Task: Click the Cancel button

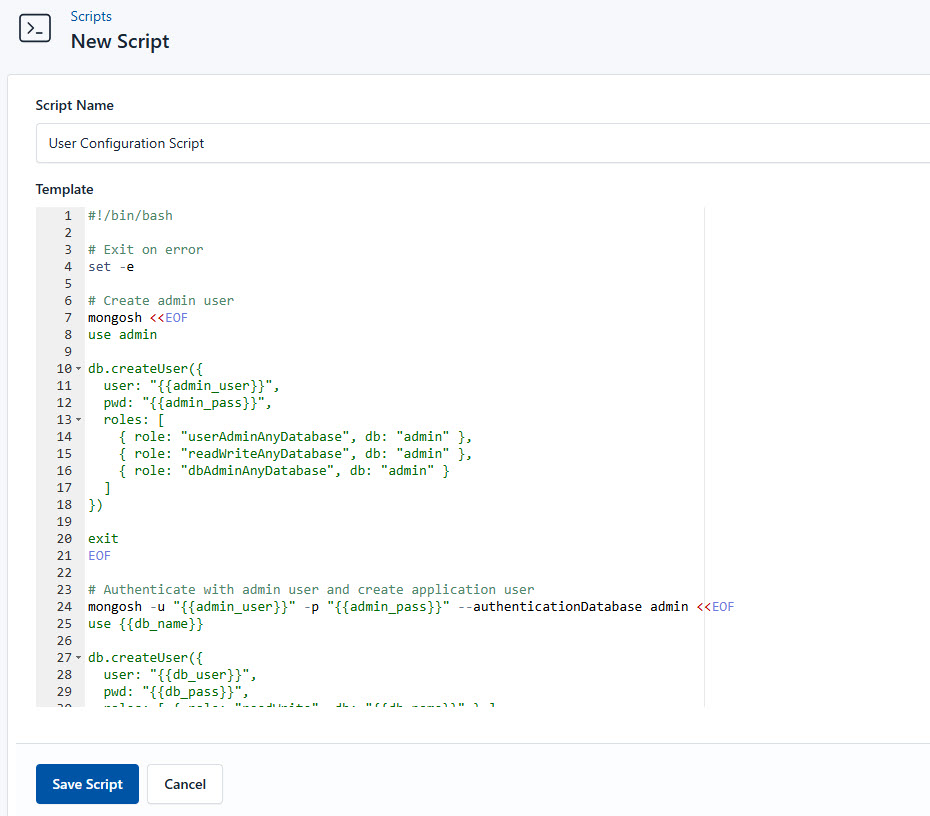Action: point(184,784)
